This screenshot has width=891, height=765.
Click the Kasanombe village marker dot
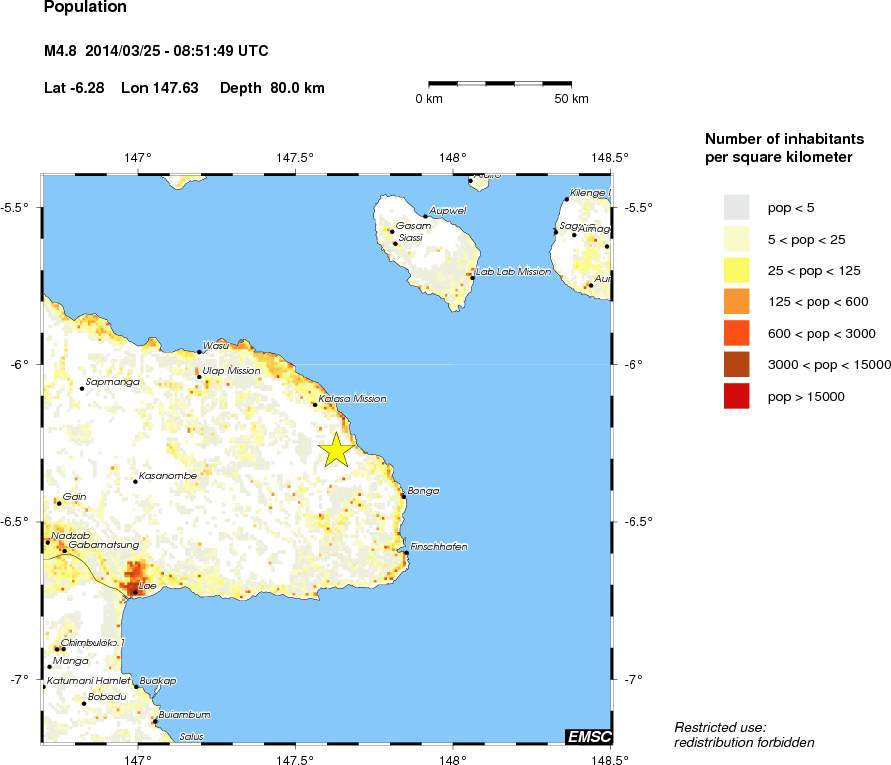[135, 481]
